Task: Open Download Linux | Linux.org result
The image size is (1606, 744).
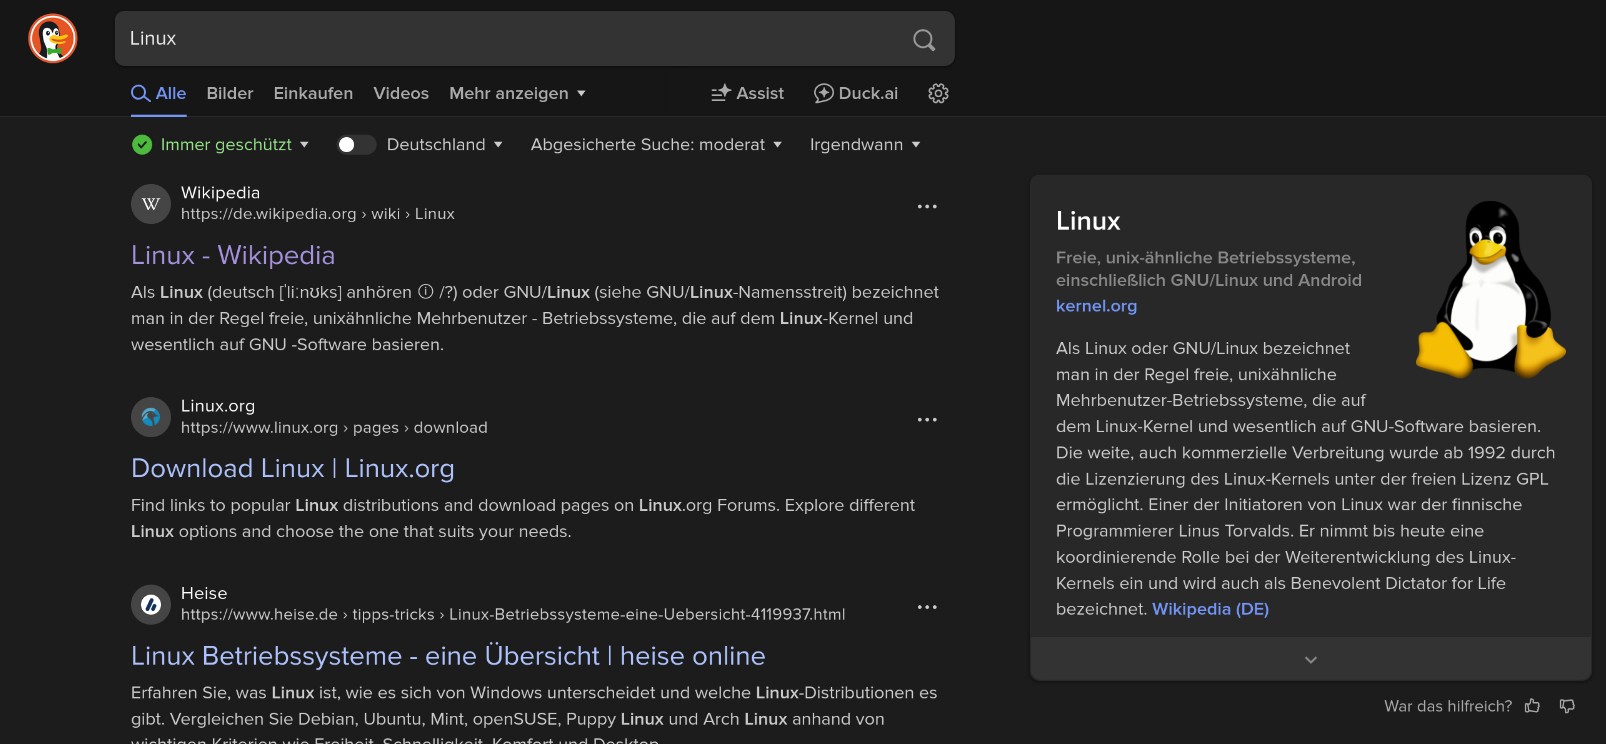Action: coord(293,468)
